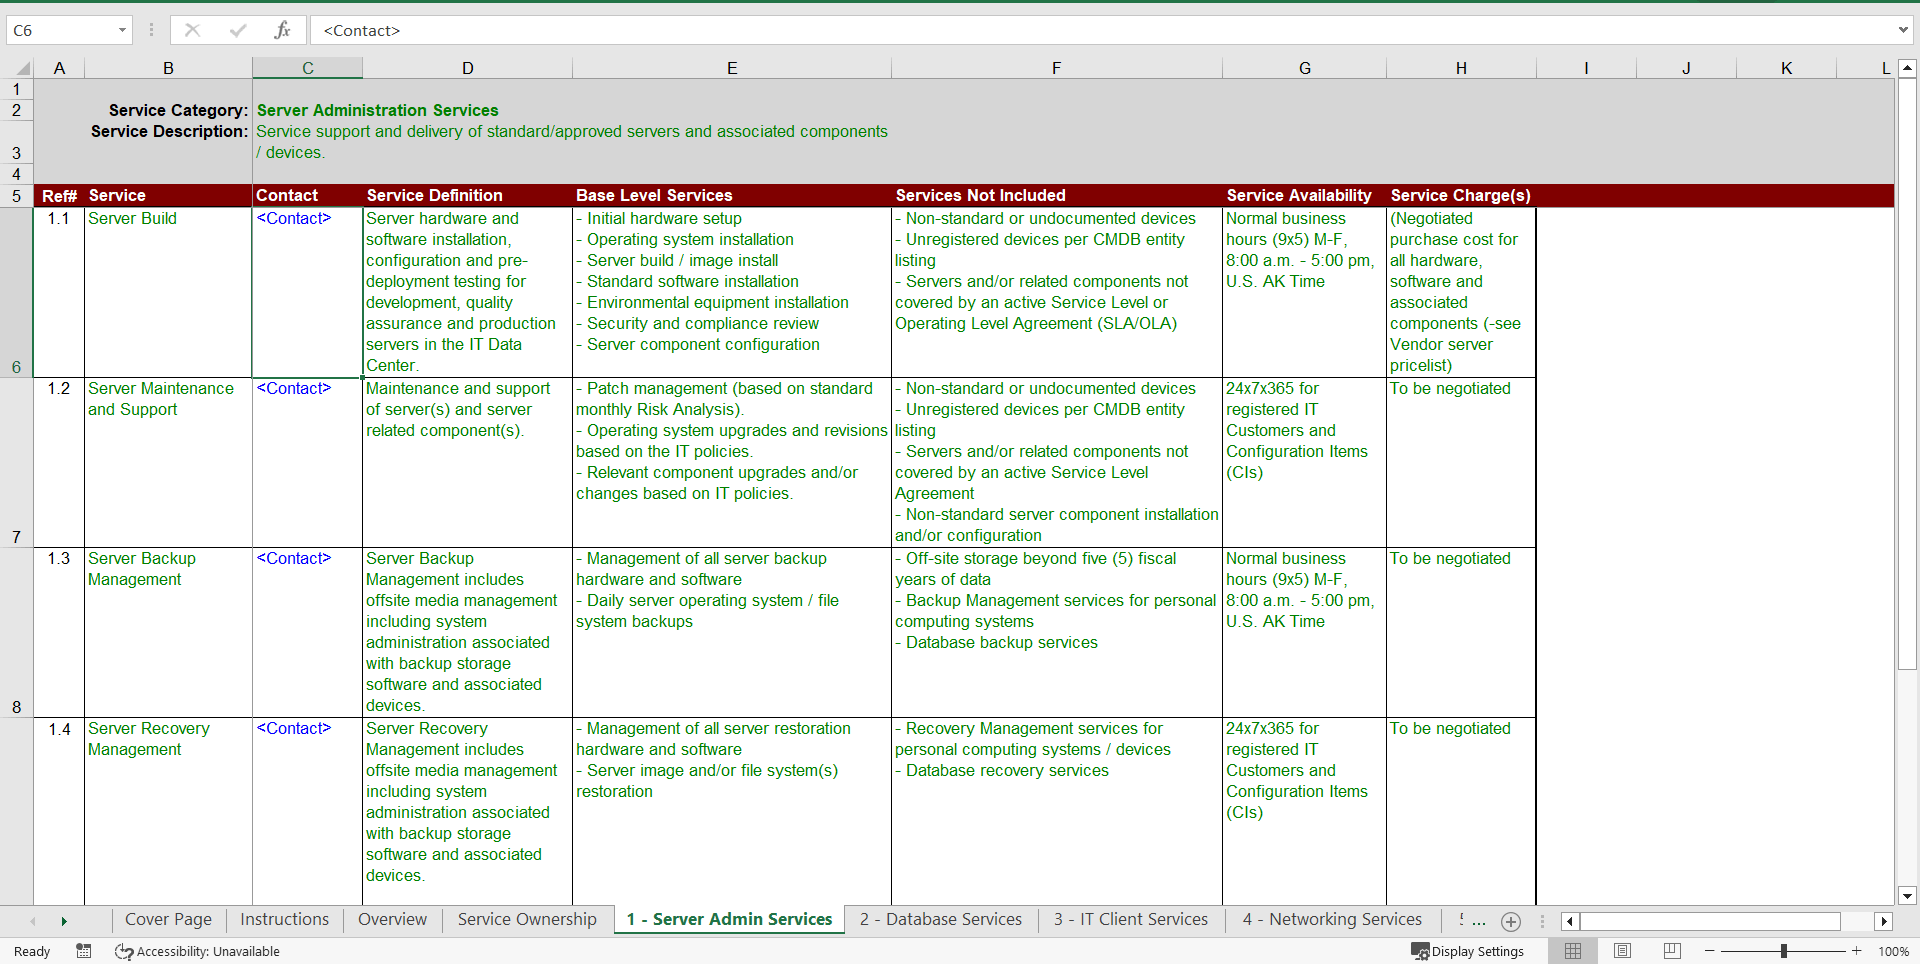Click into the formula bar input
The width and height of the screenshot is (1920, 966).
click(1100, 30)
